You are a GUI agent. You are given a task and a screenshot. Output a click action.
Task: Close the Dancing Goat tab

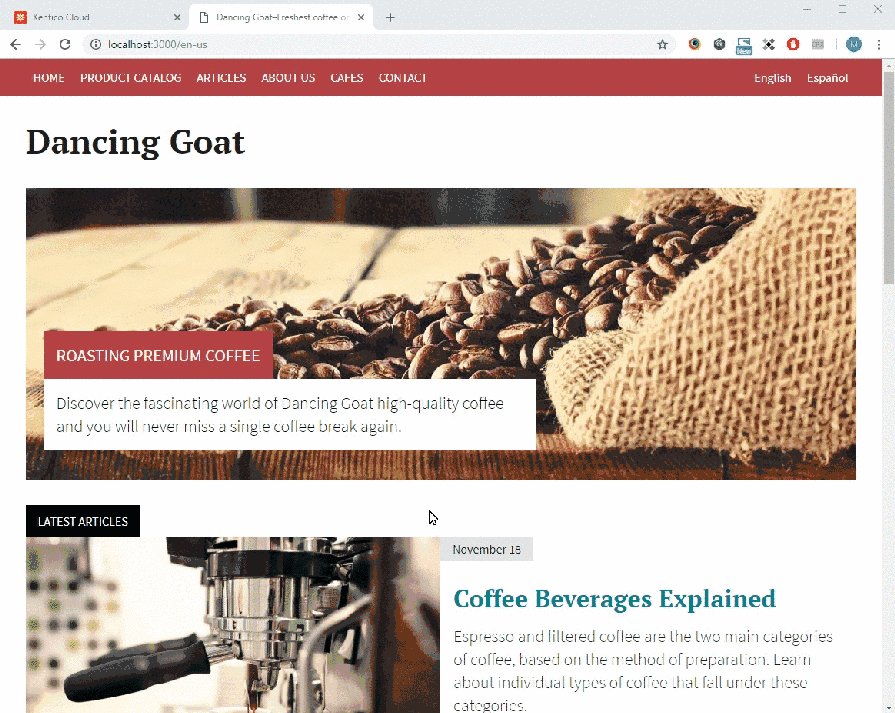361,18
